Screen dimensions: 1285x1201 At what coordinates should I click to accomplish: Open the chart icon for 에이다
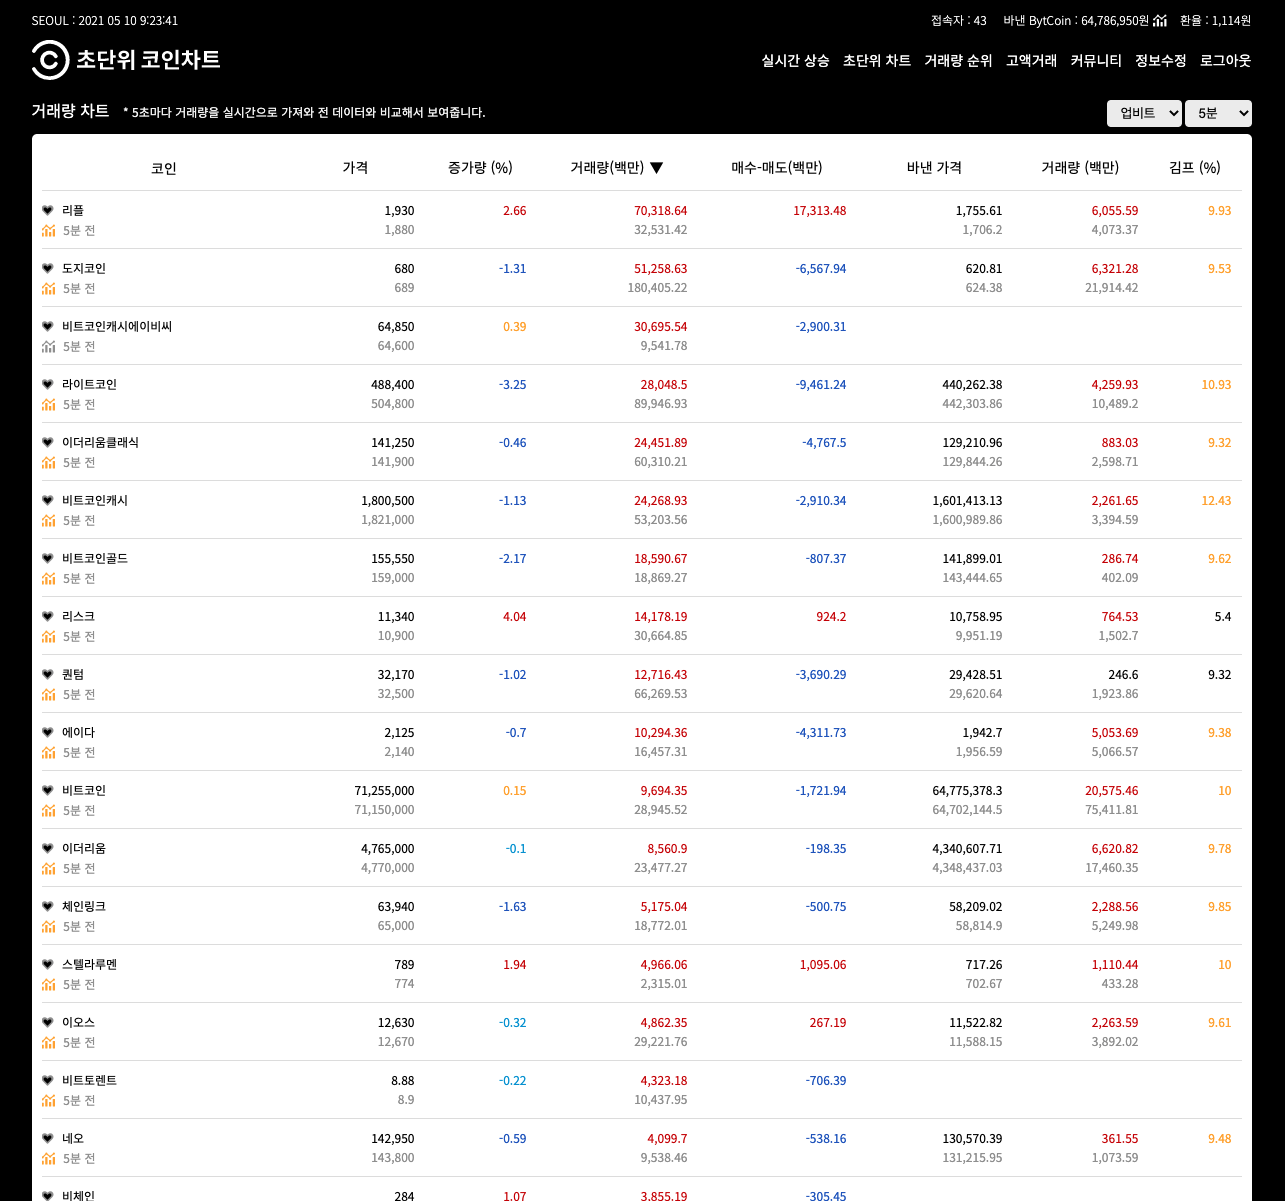coord(48,752)
